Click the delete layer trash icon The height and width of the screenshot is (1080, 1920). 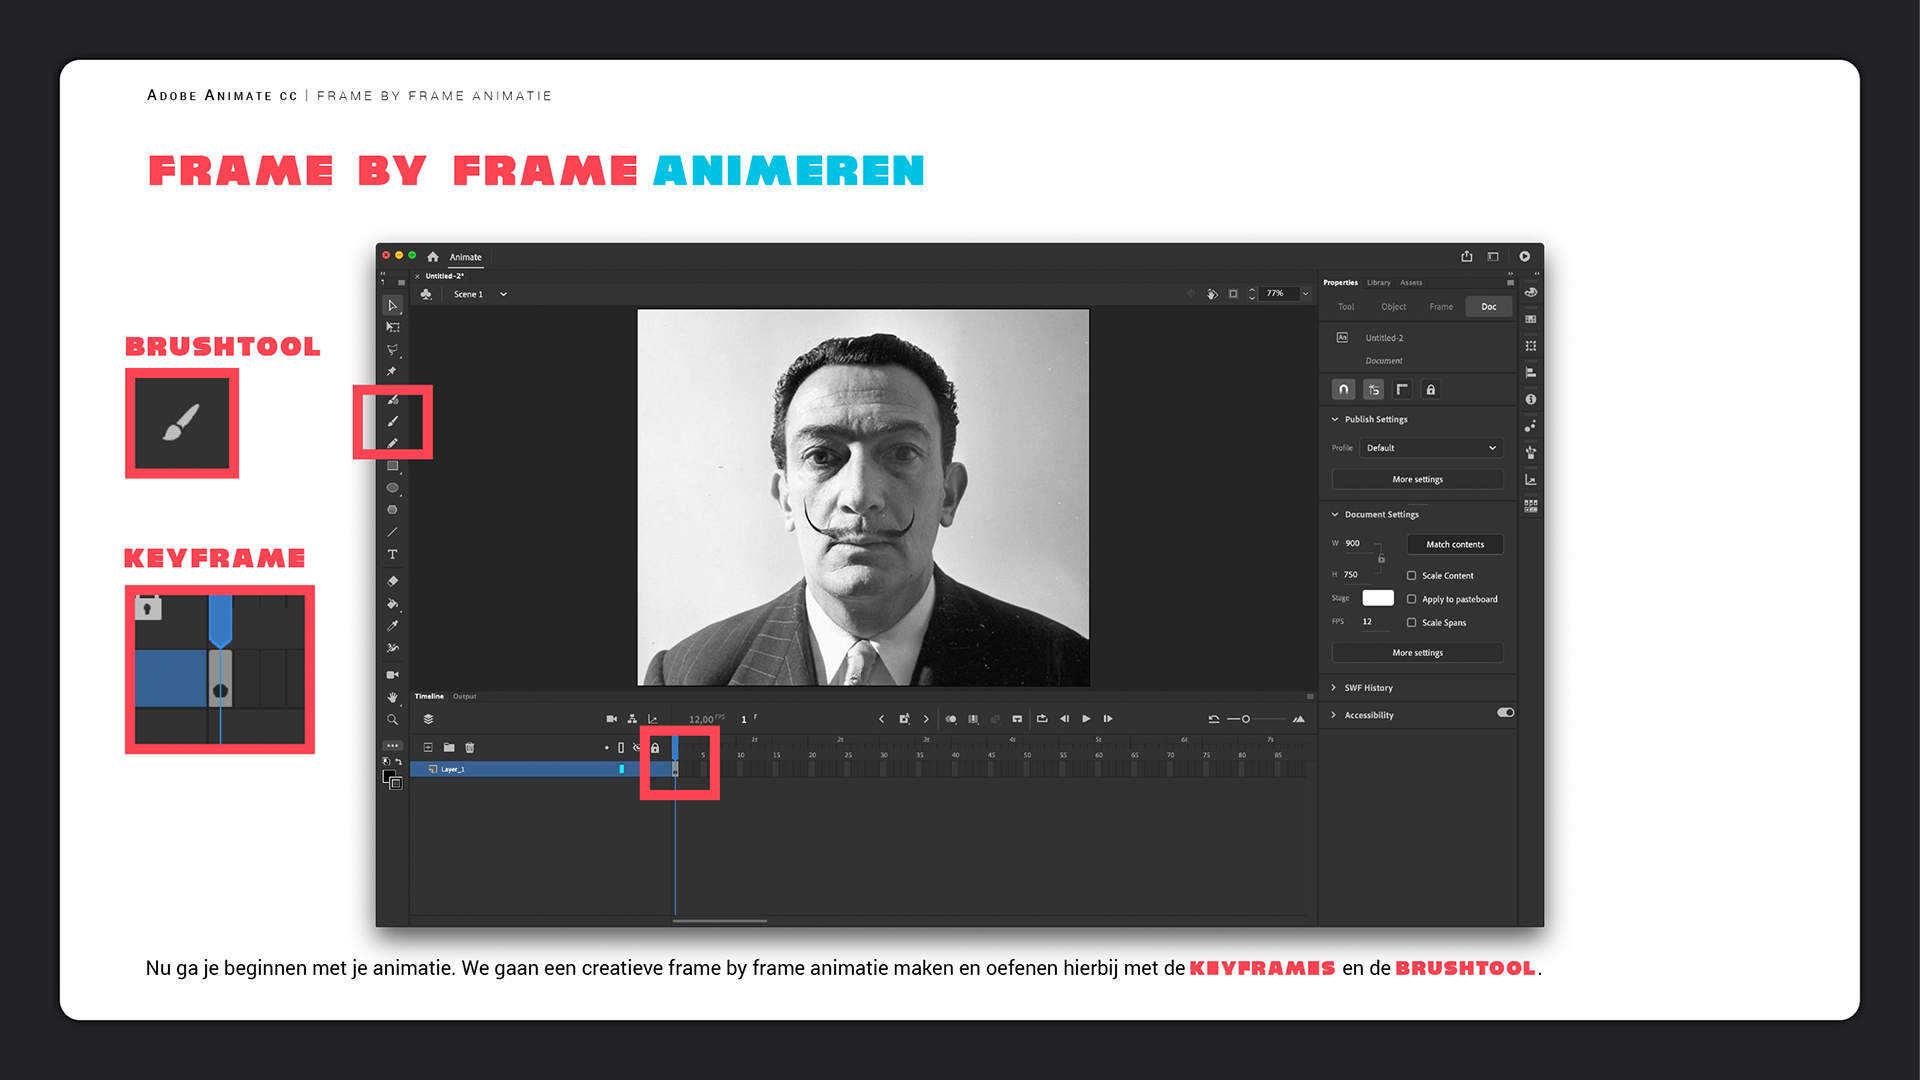tap(470, 747)
